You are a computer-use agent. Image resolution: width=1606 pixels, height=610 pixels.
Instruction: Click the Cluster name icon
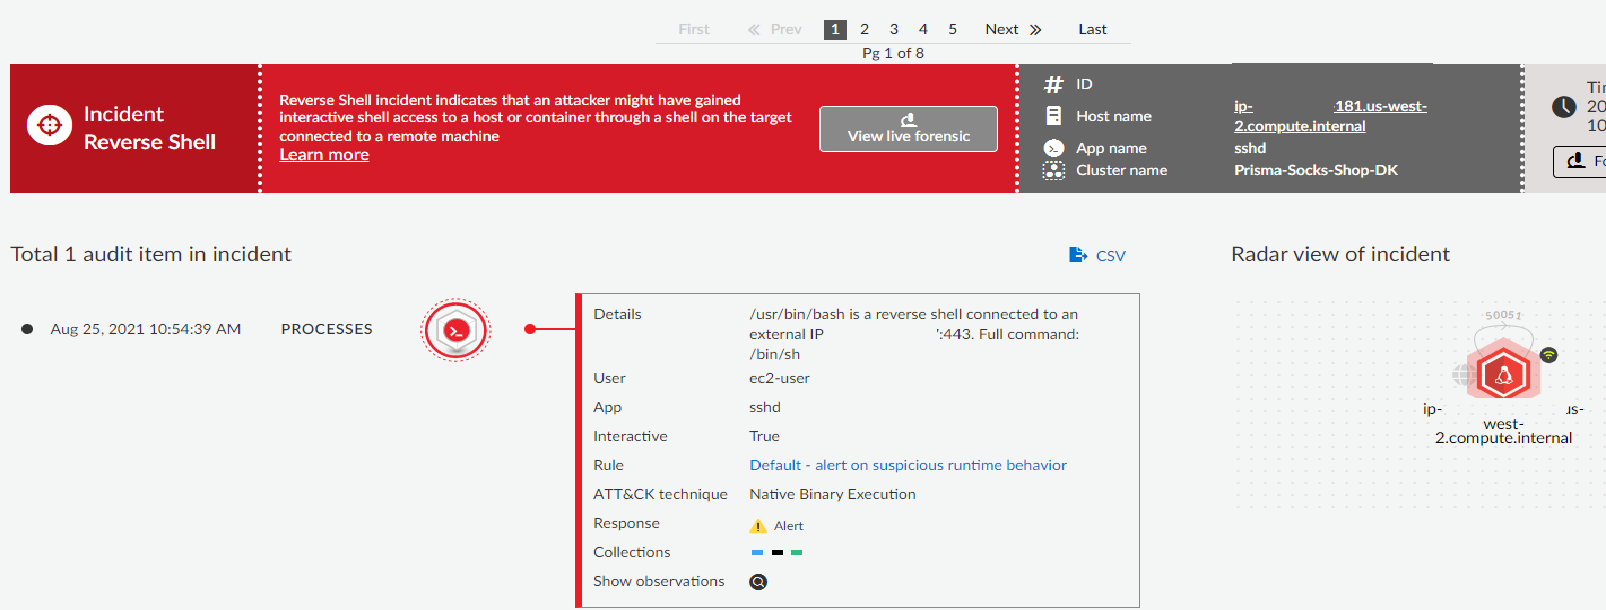(1053, 171)
